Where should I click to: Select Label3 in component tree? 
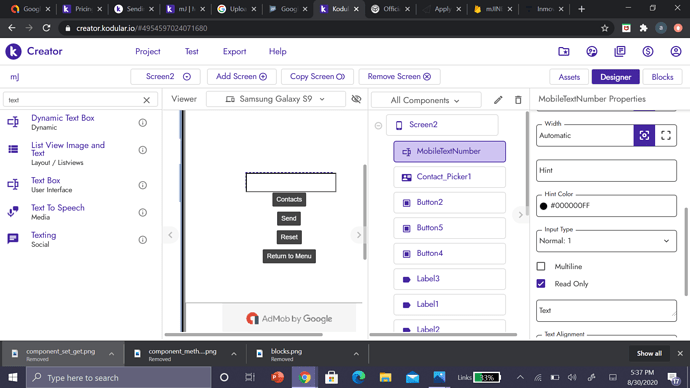coord(449,279)
